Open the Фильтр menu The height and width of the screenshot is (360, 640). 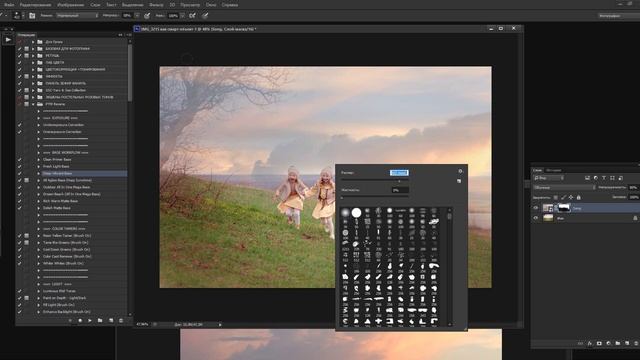click(x=156, y=5)
